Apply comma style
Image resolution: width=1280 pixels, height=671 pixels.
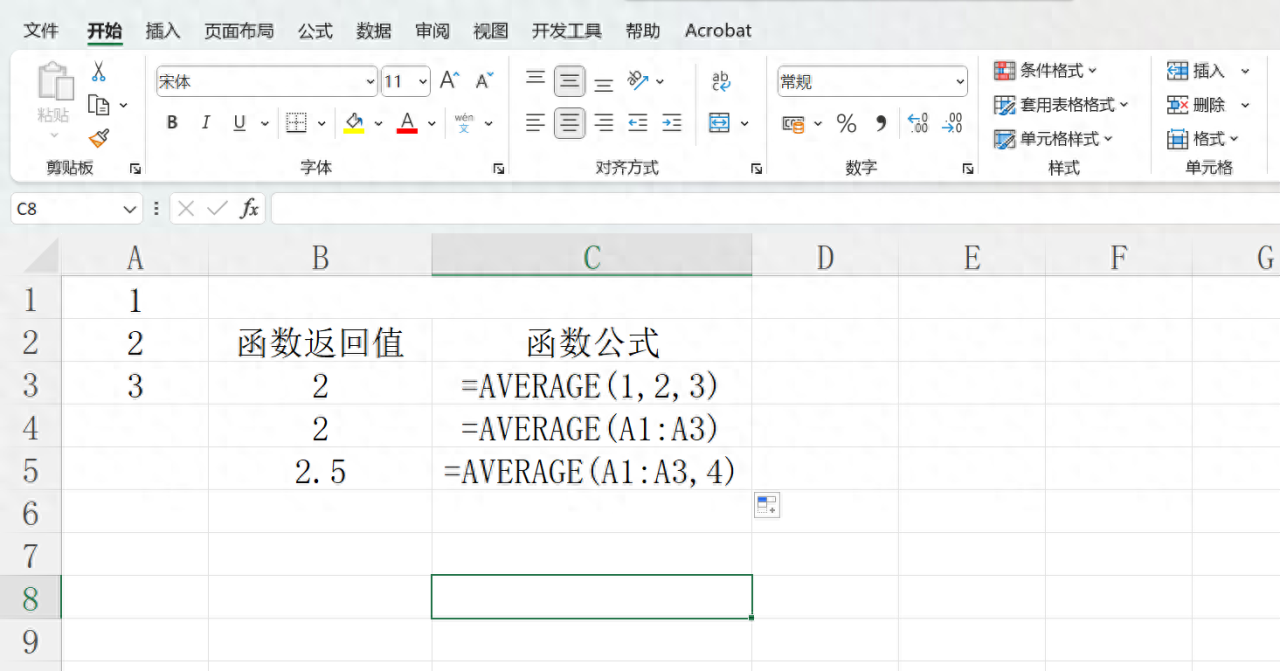pos(881,123)
